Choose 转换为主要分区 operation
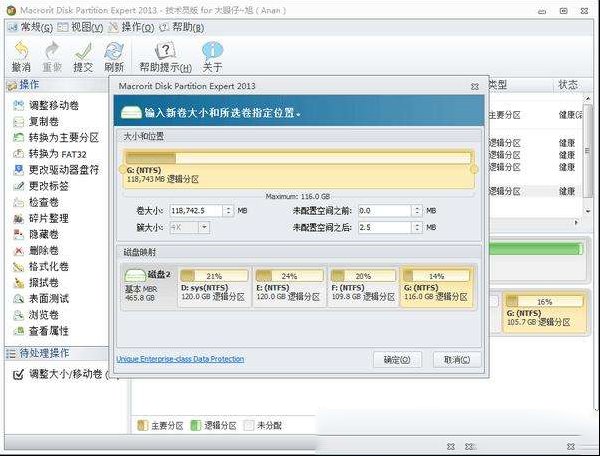Image resolution: width=600 pixels, height=456 pixels. pos(55,138)
